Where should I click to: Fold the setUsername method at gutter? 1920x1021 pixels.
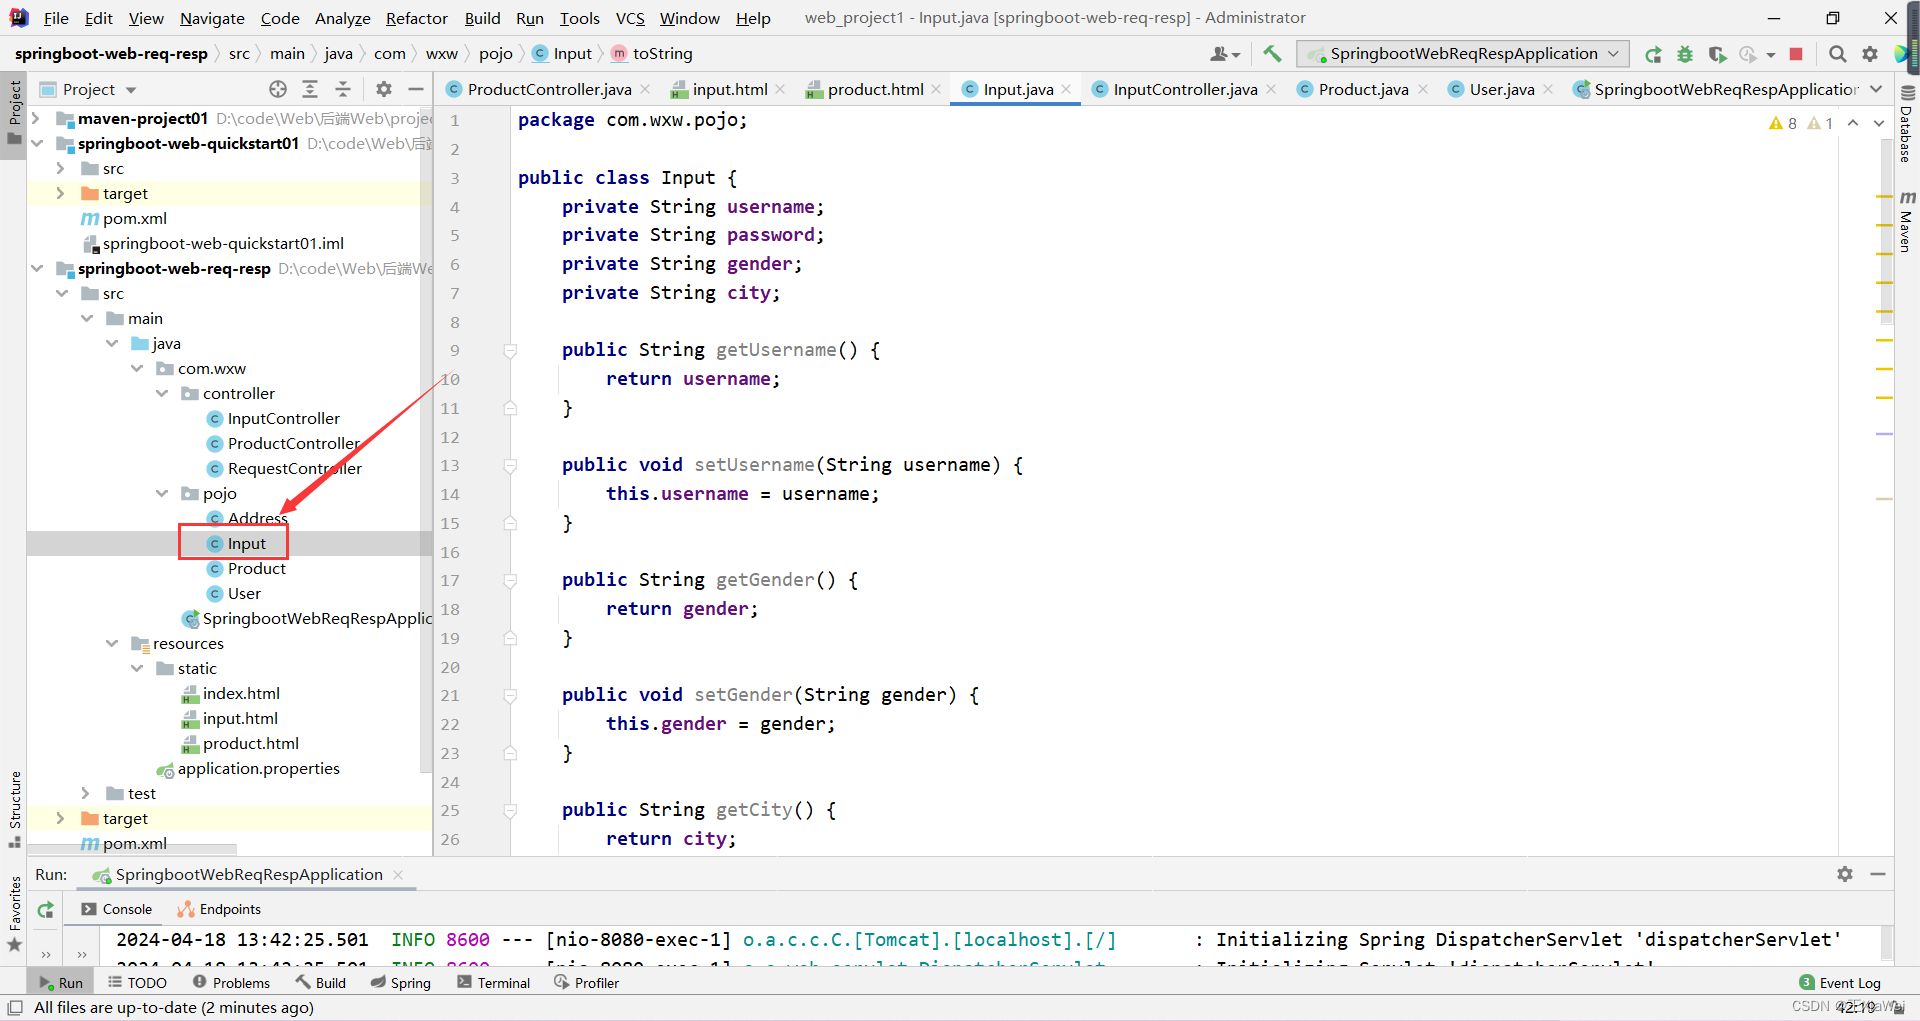click(x=510, y=465)
